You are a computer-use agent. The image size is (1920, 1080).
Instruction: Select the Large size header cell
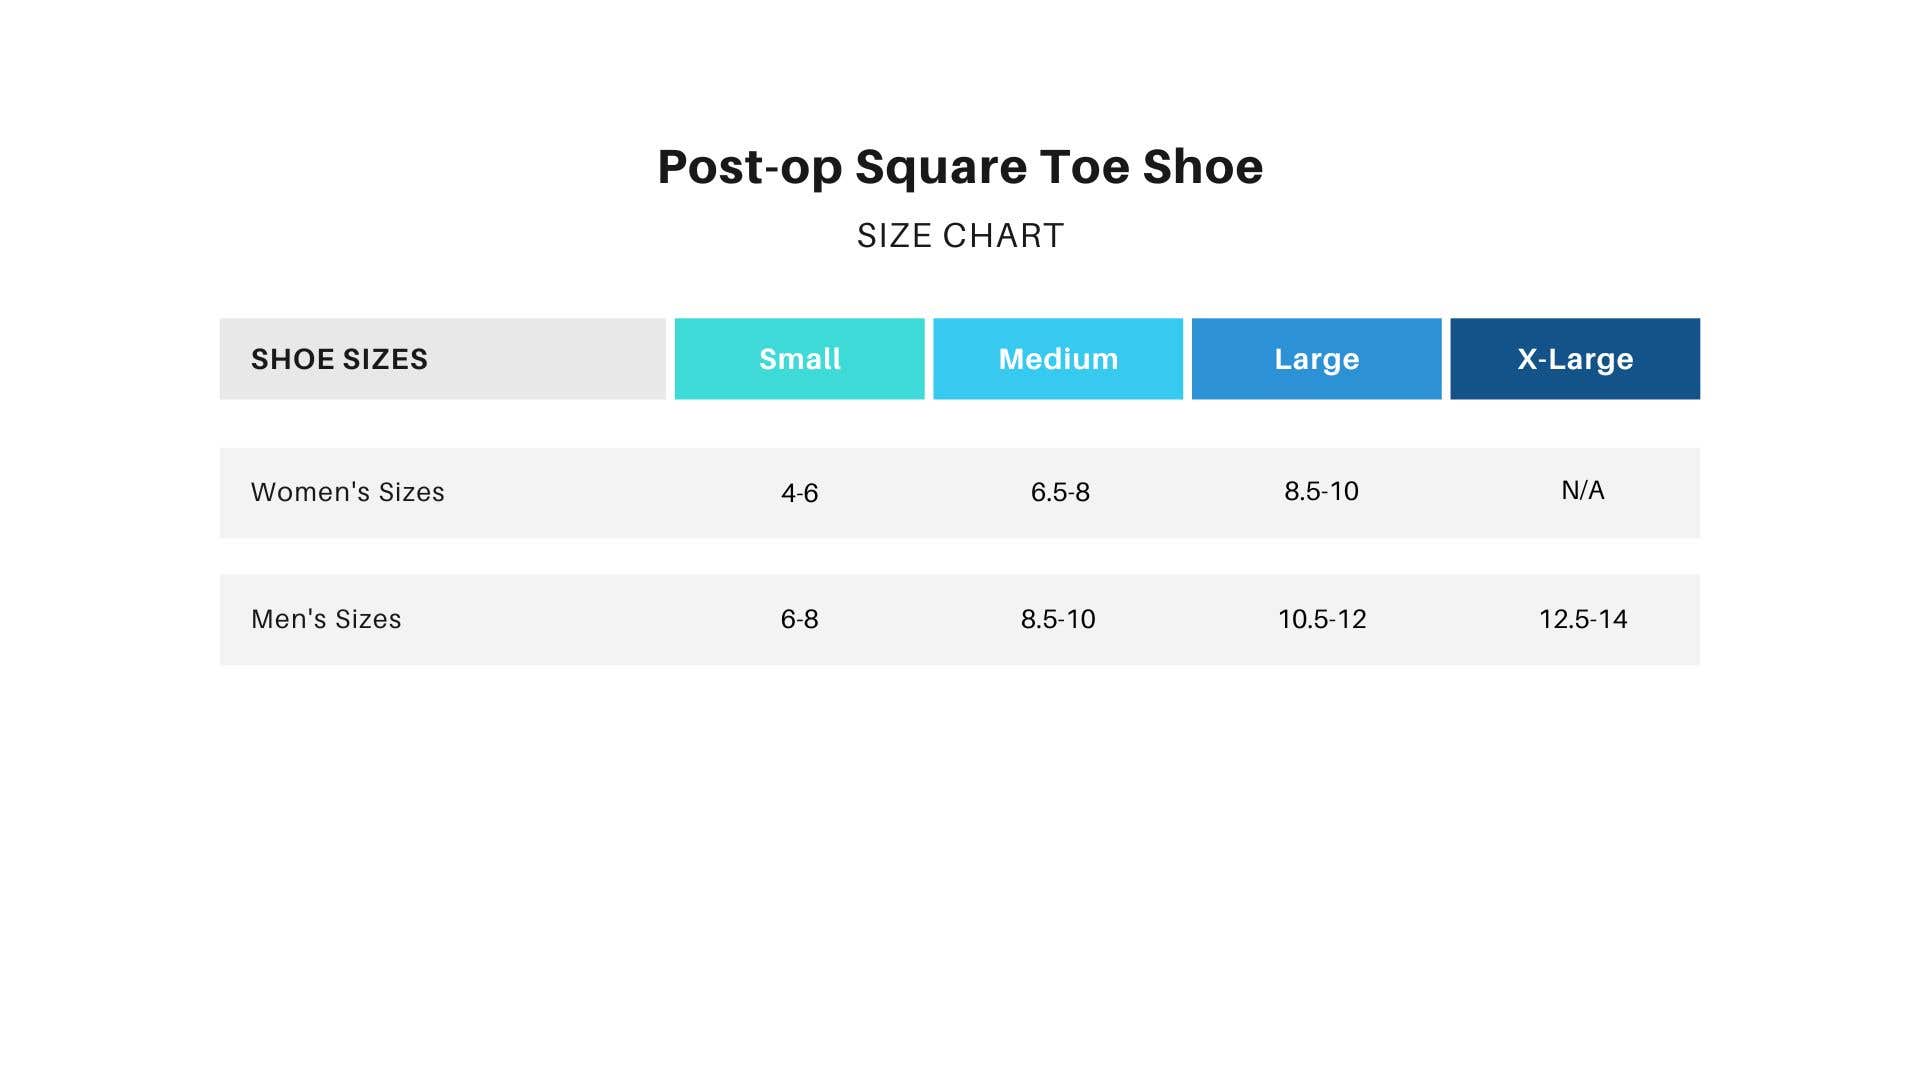pyautogui.click(x=1316, y=359)
